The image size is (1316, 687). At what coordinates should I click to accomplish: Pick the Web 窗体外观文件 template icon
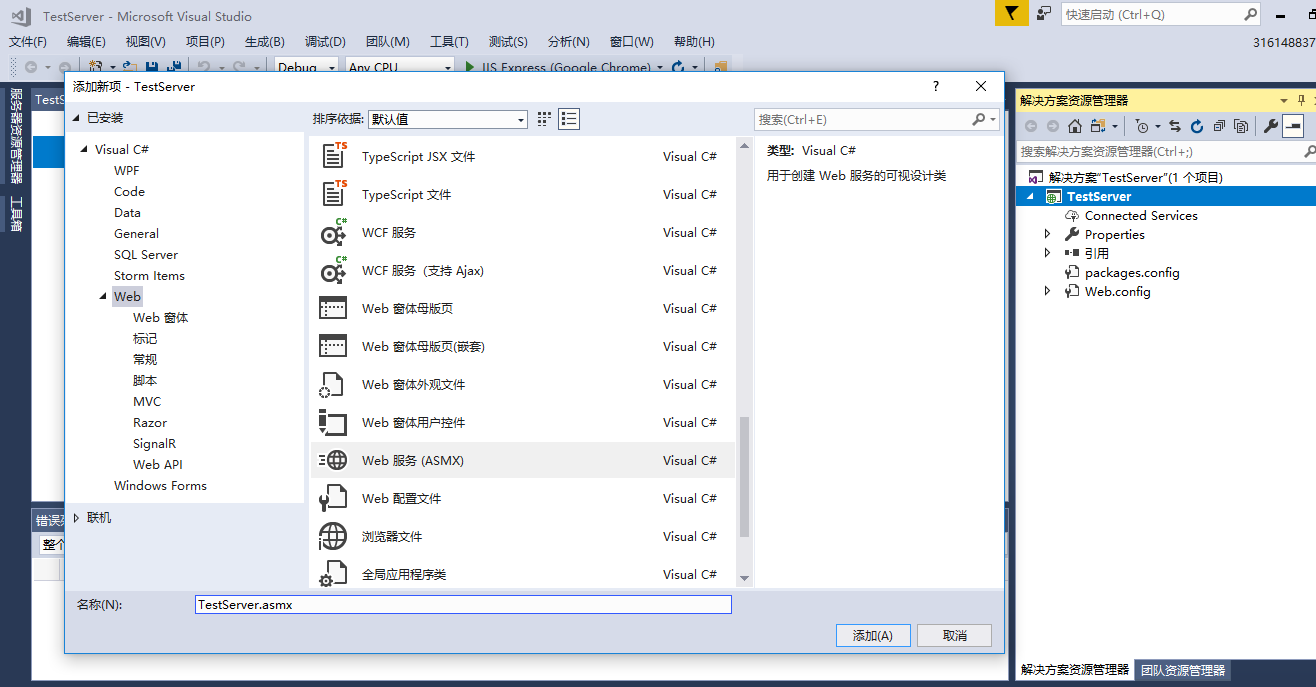tap(332, 384)
